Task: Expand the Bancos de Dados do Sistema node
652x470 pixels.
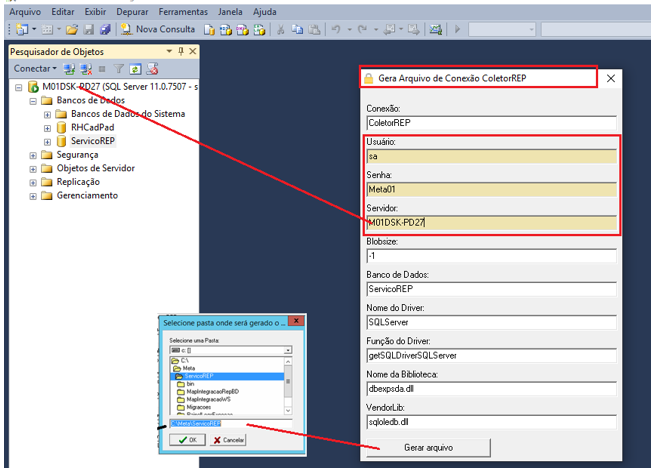Action: 47,114
